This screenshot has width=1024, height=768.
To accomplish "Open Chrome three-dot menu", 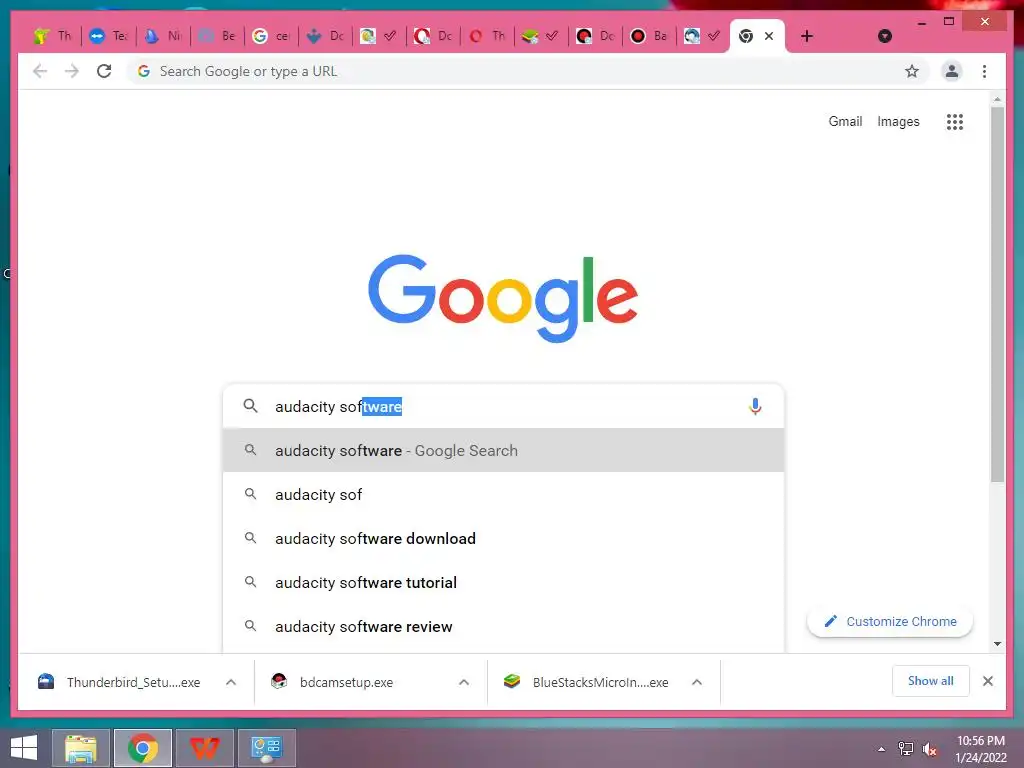I will [984, 71].
